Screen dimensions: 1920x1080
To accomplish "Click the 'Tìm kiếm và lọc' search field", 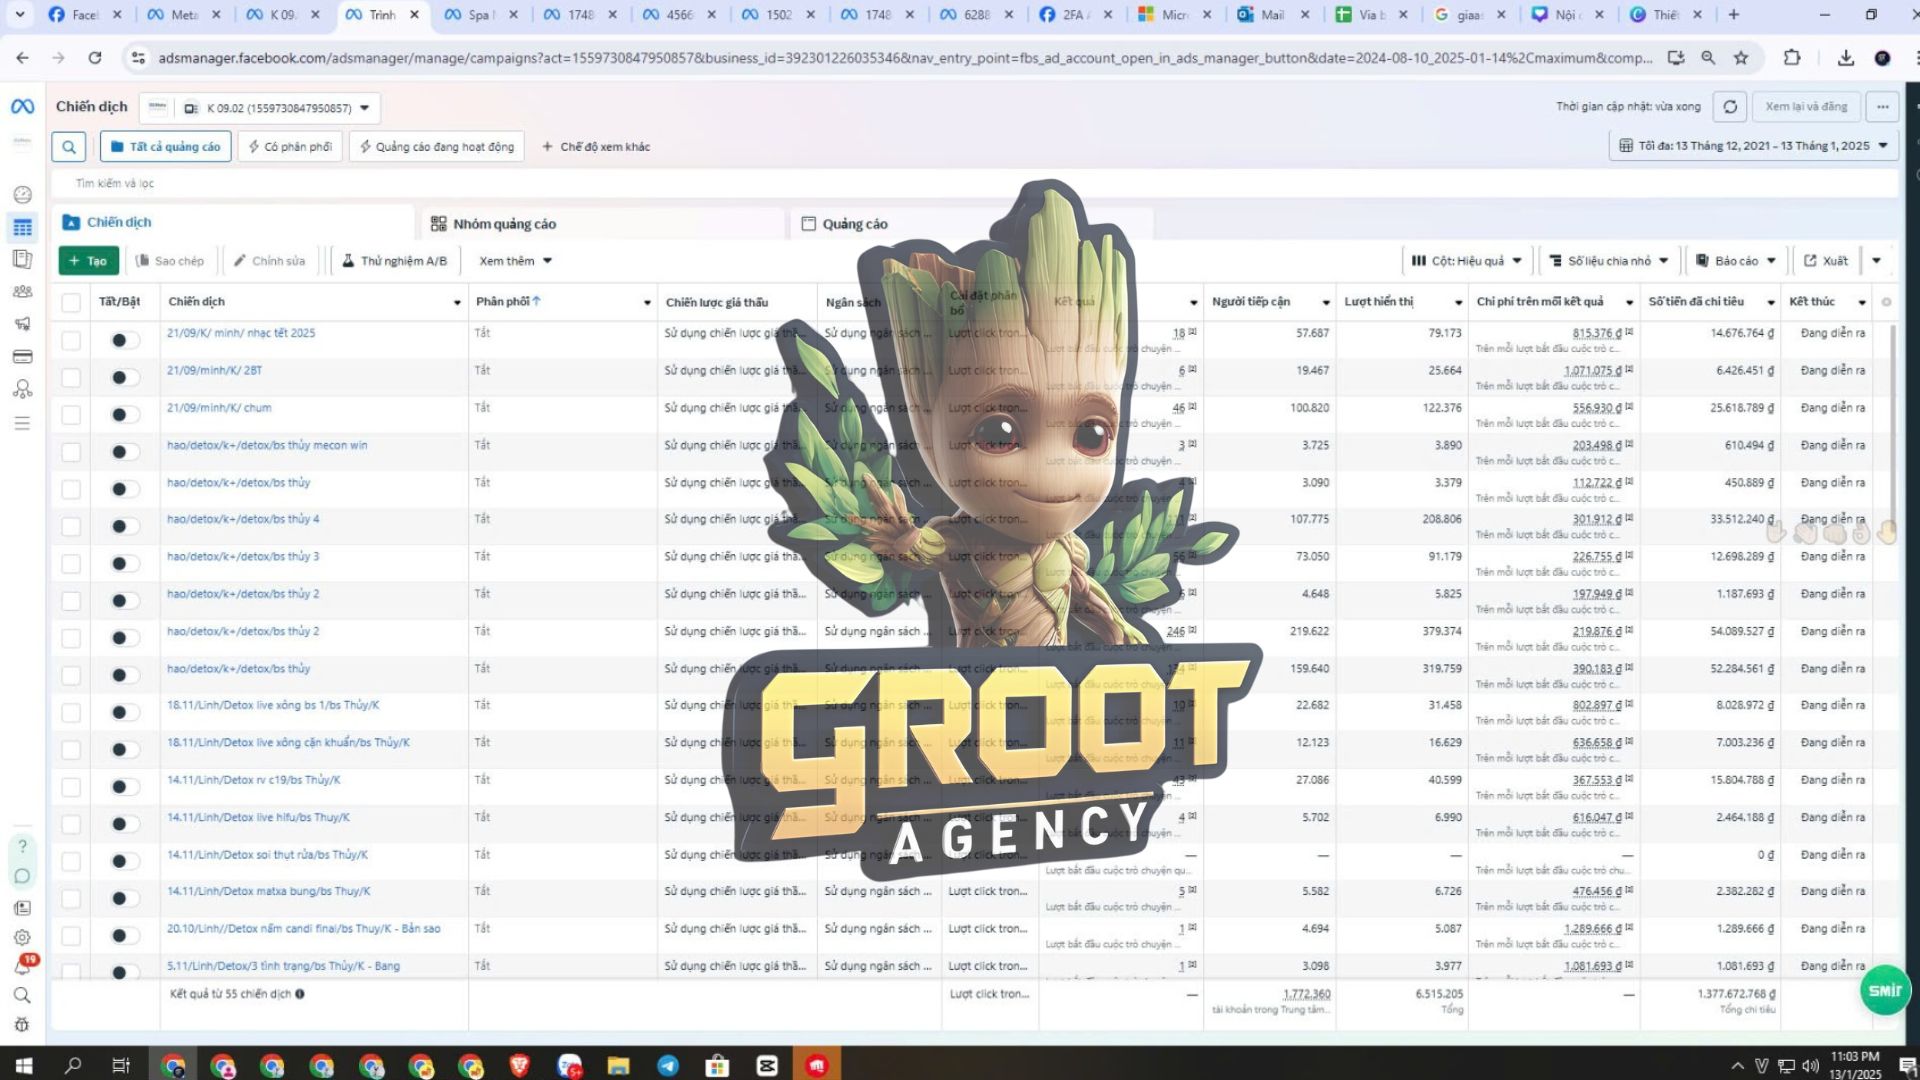I will pyautogui.click(x=975, y=183).
